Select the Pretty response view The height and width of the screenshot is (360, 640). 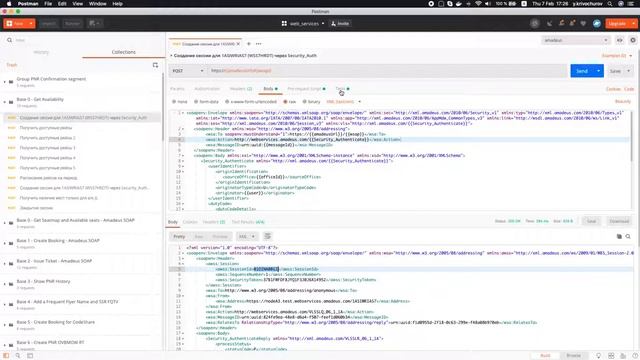click(x=179, y=236)
